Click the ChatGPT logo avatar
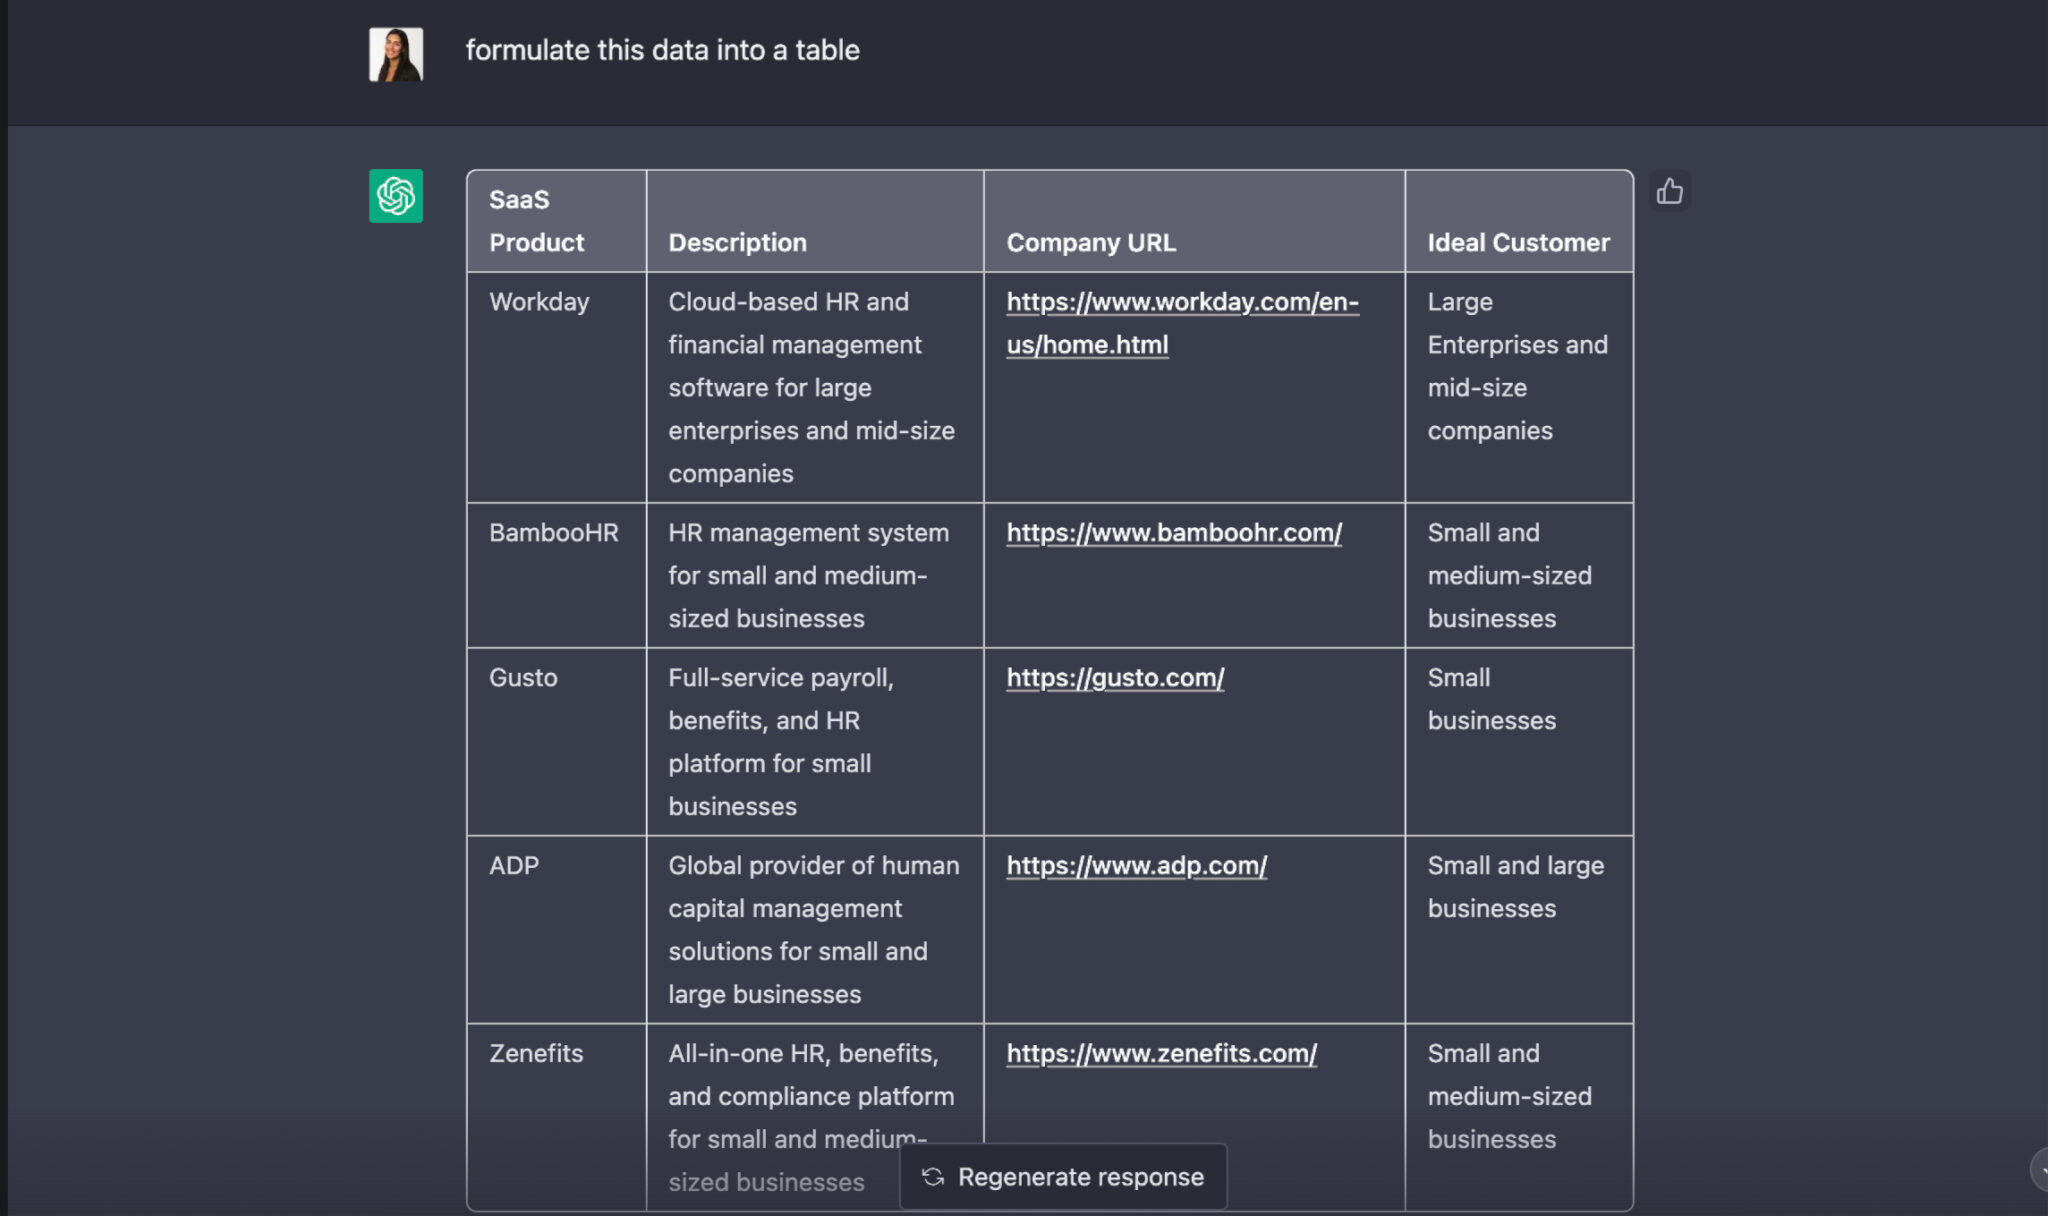The width and height of the screenshot is (2048, 1216). pos(395,196)
